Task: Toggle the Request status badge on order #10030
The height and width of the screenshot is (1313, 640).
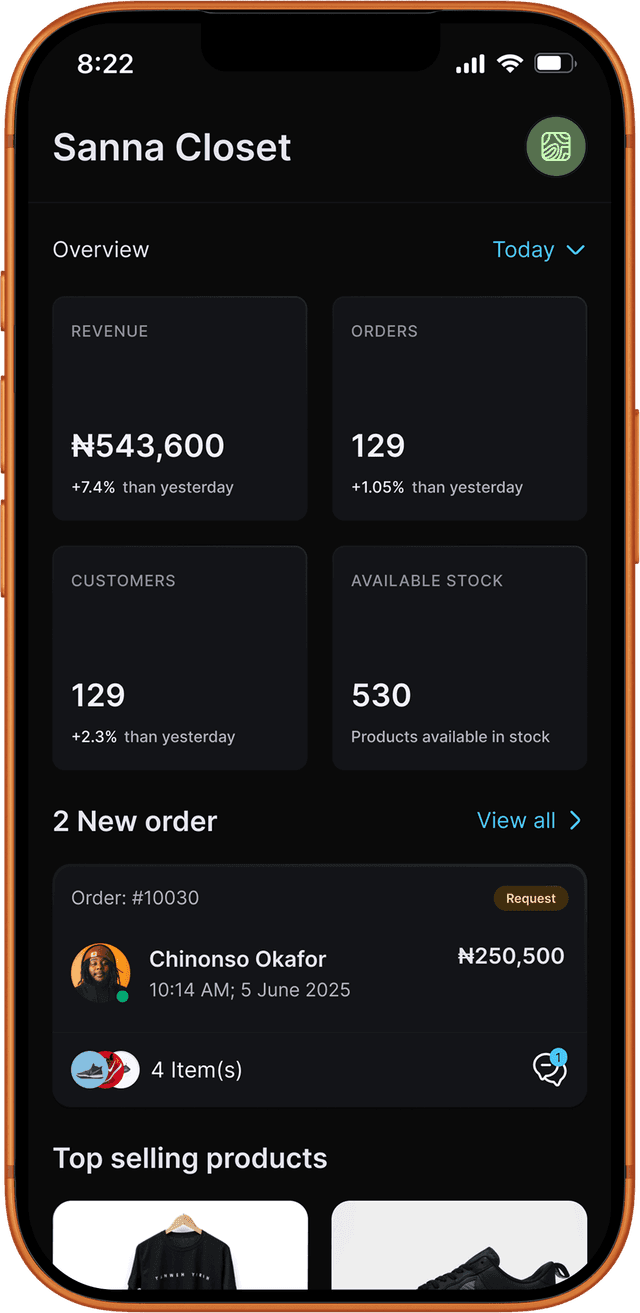Action: [x=531, y=898]
